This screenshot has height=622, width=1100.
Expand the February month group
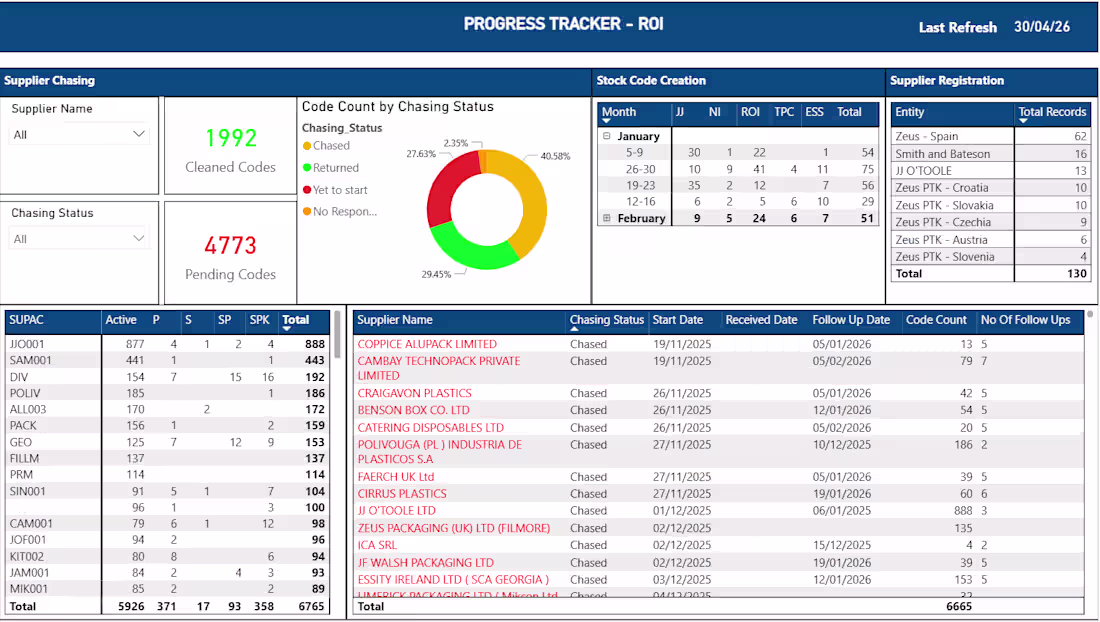tap(606, 217)
